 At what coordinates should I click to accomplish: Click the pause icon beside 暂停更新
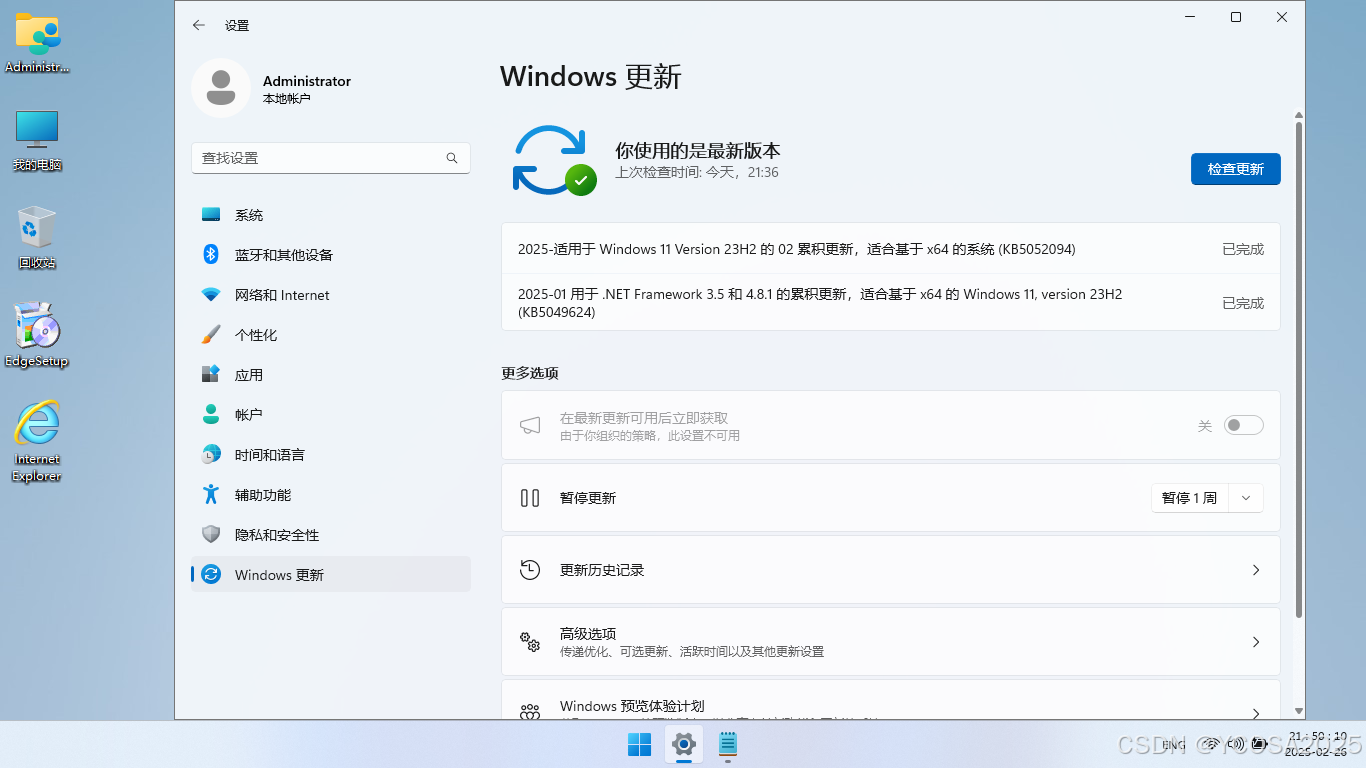click(530, 498)
